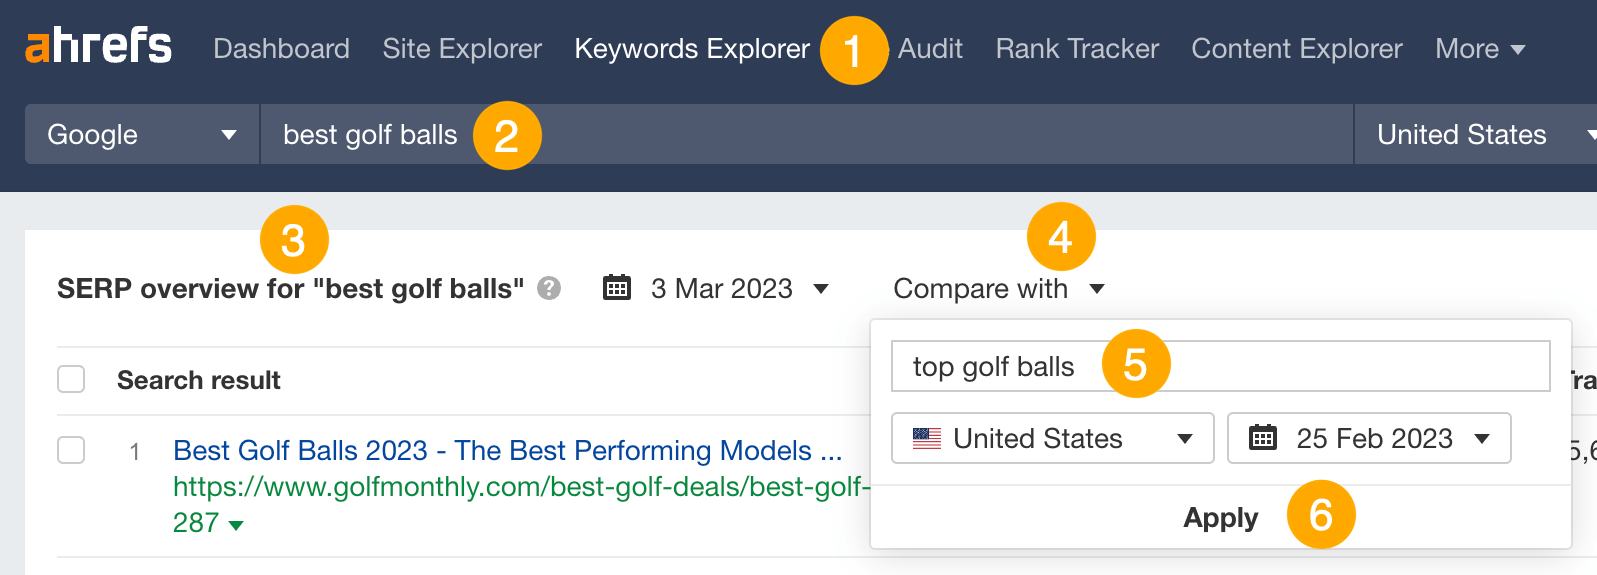Click the US flag in country selector
1597x575 pixels.
[927, 438]
